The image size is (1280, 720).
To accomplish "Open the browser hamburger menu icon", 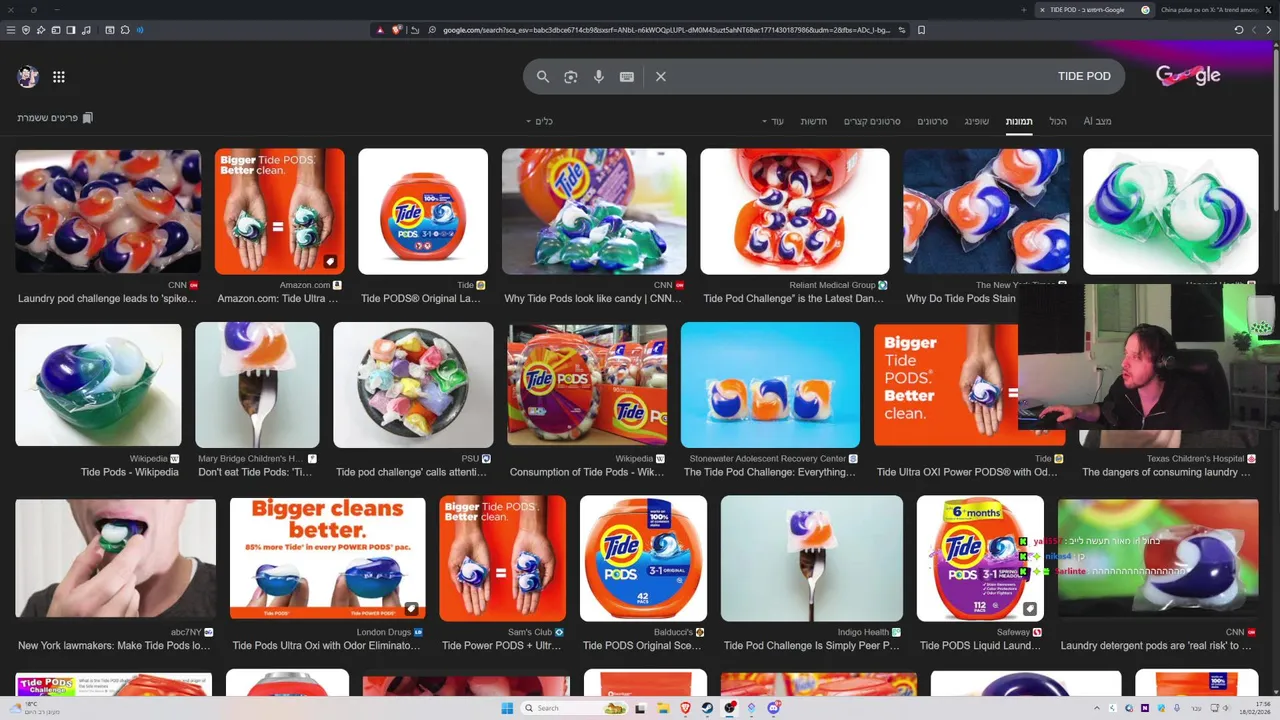I will coord(11,30).
